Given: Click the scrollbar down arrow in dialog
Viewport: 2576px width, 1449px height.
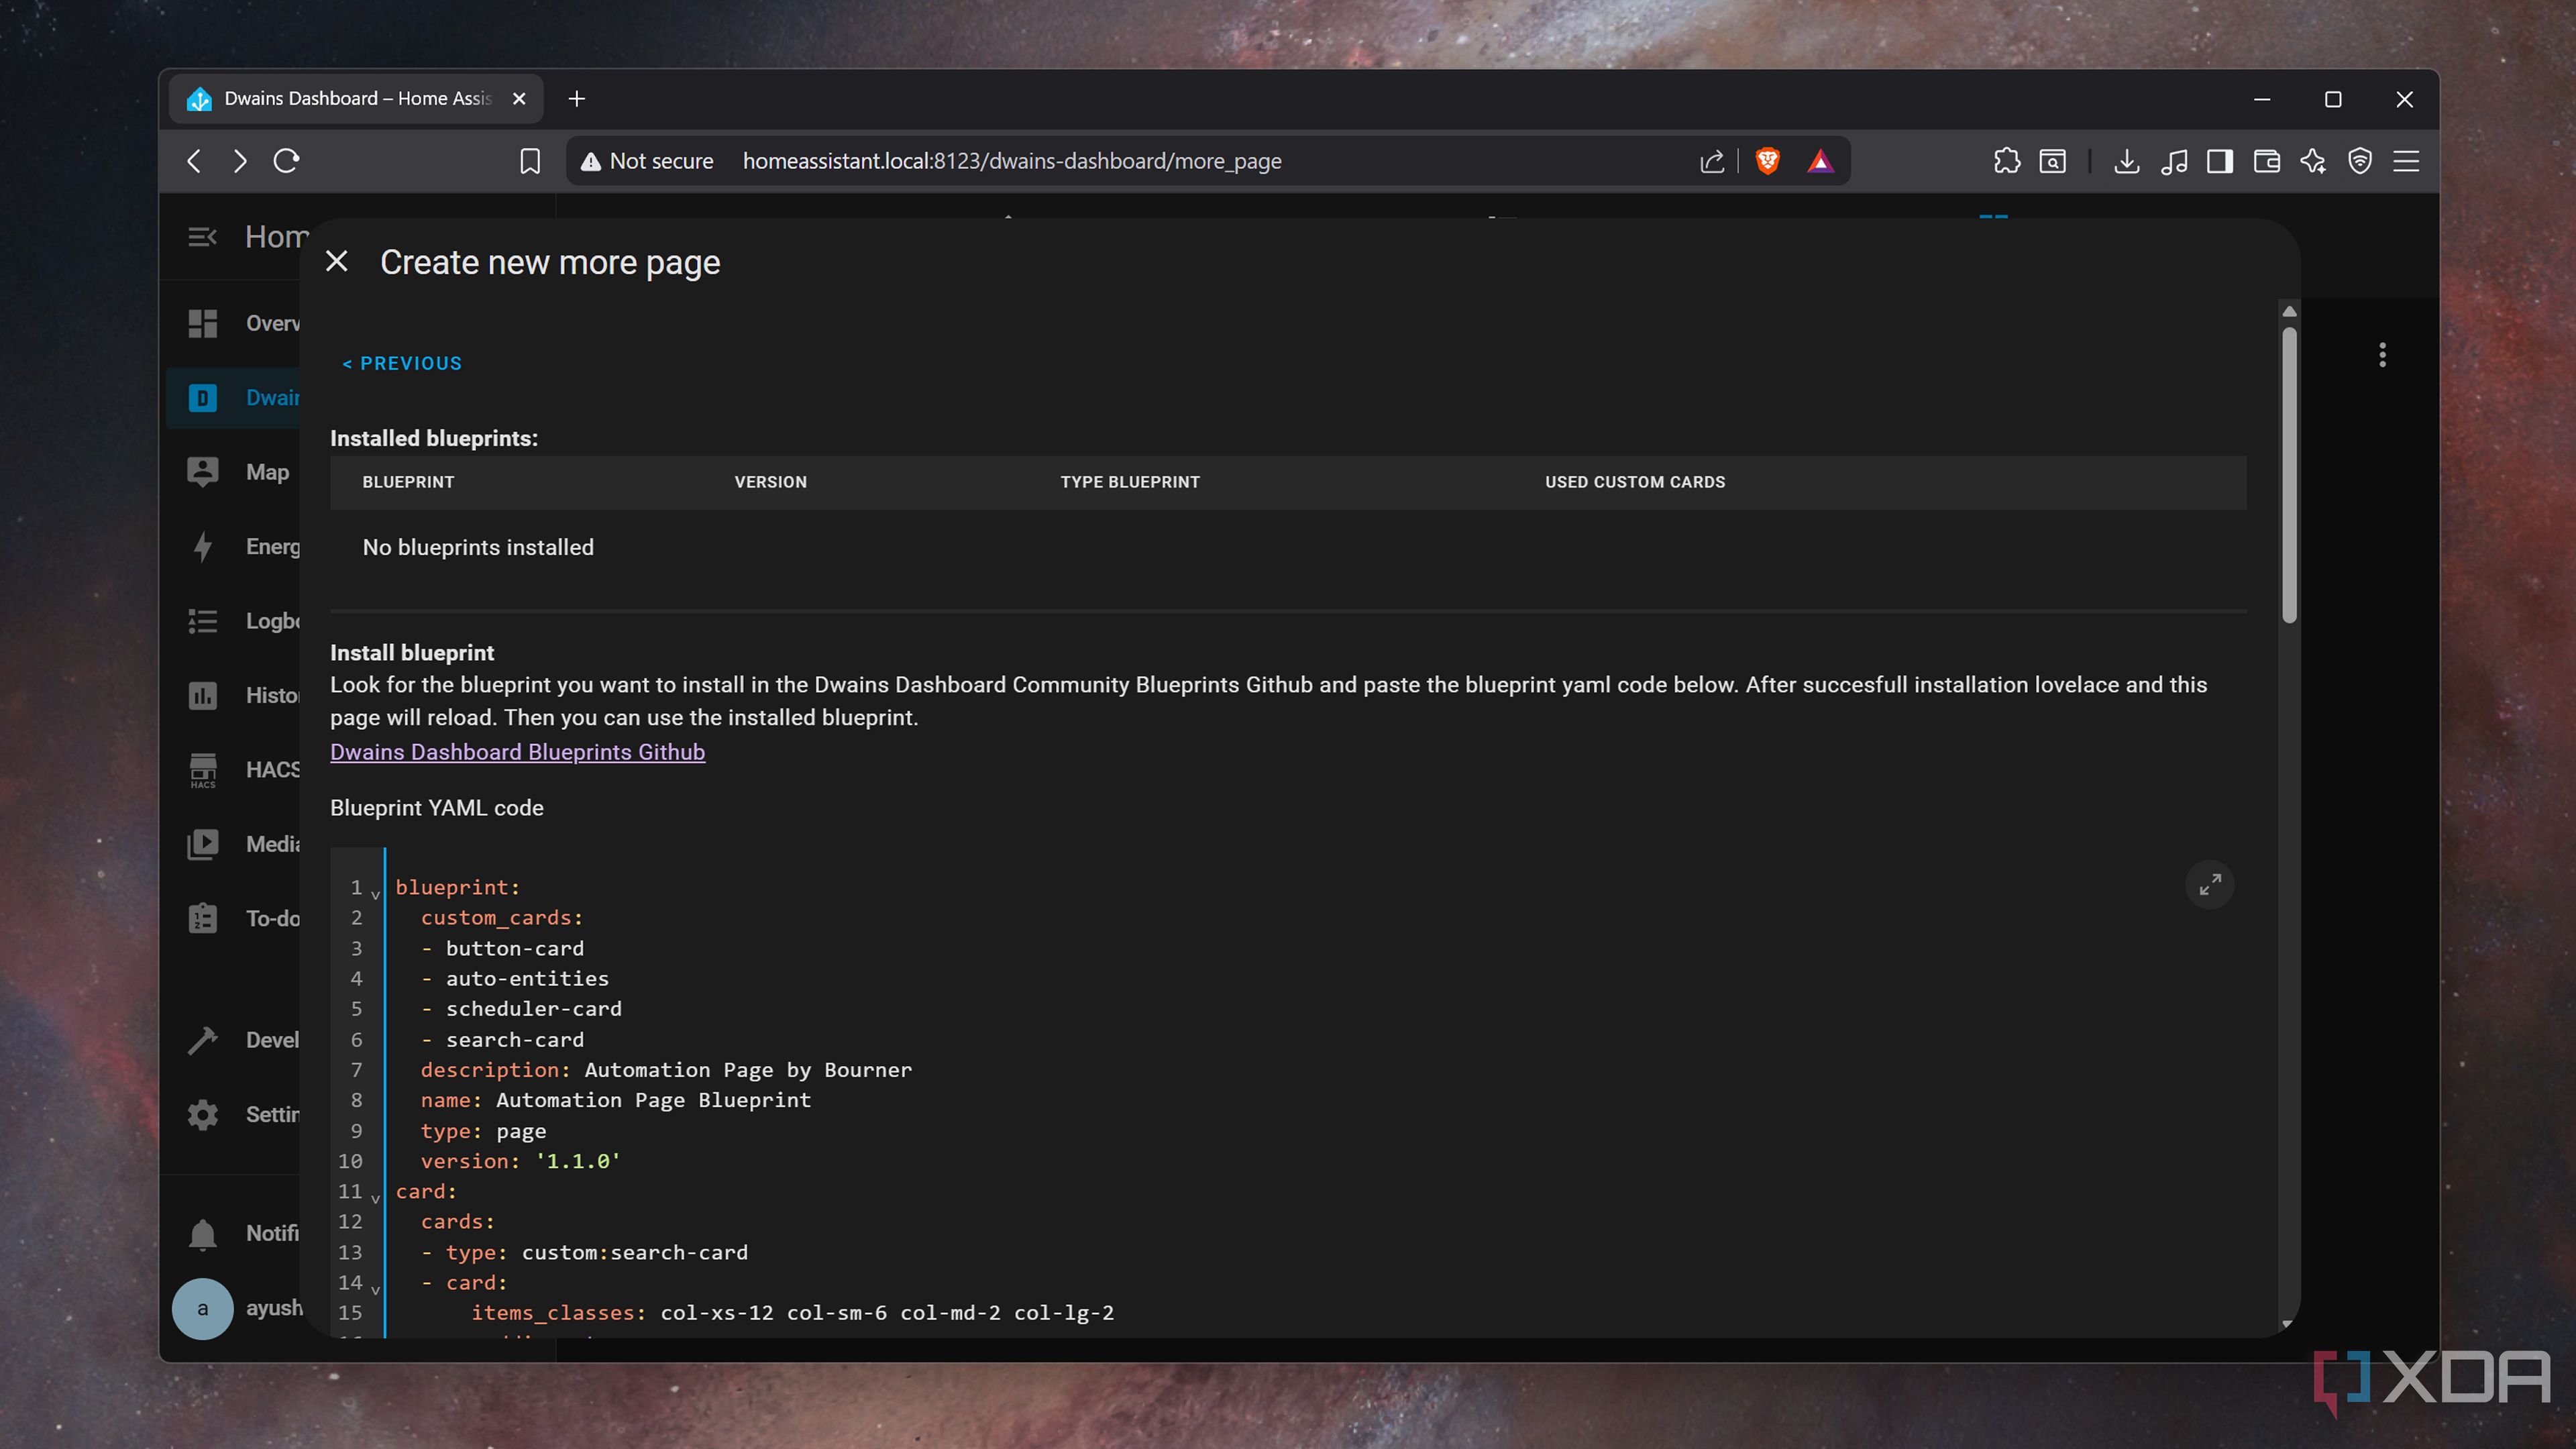Looking at the screenshot, I should pos(2287,1324).
